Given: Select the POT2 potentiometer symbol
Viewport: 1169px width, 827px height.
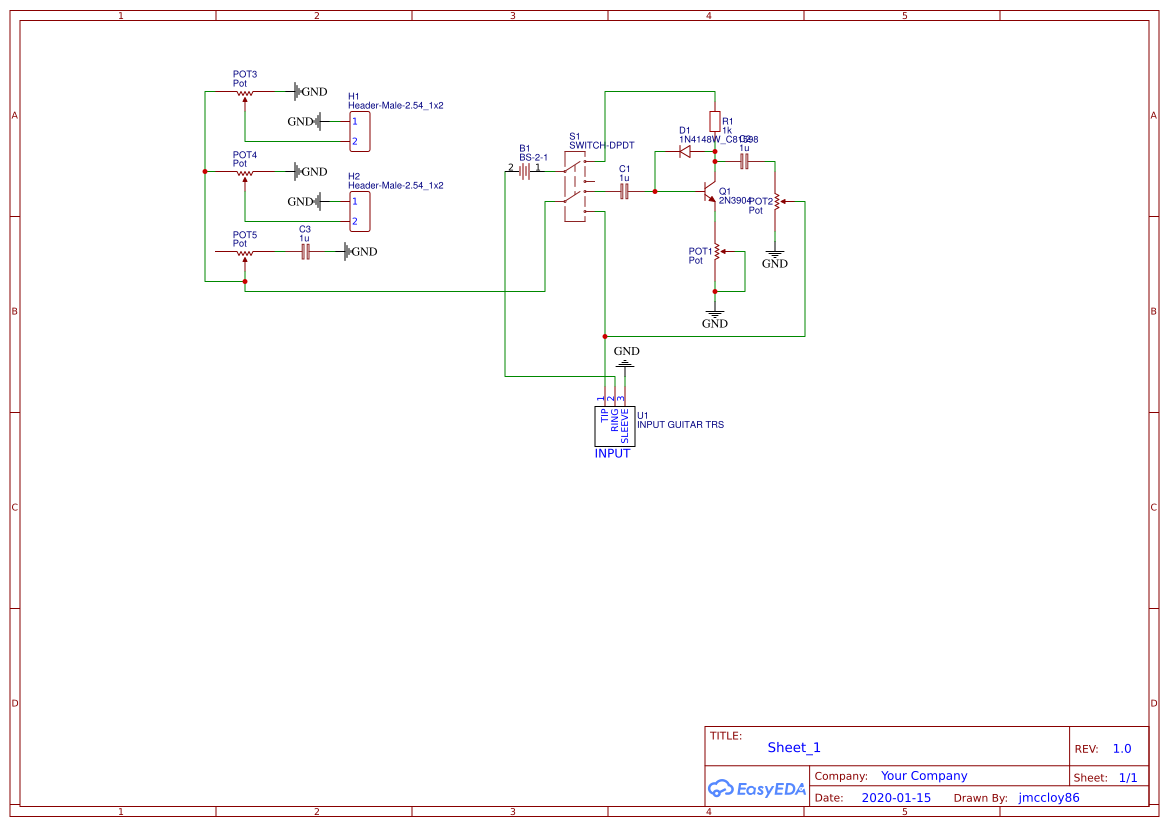Looking at the screenshot, I should point(776,203).
